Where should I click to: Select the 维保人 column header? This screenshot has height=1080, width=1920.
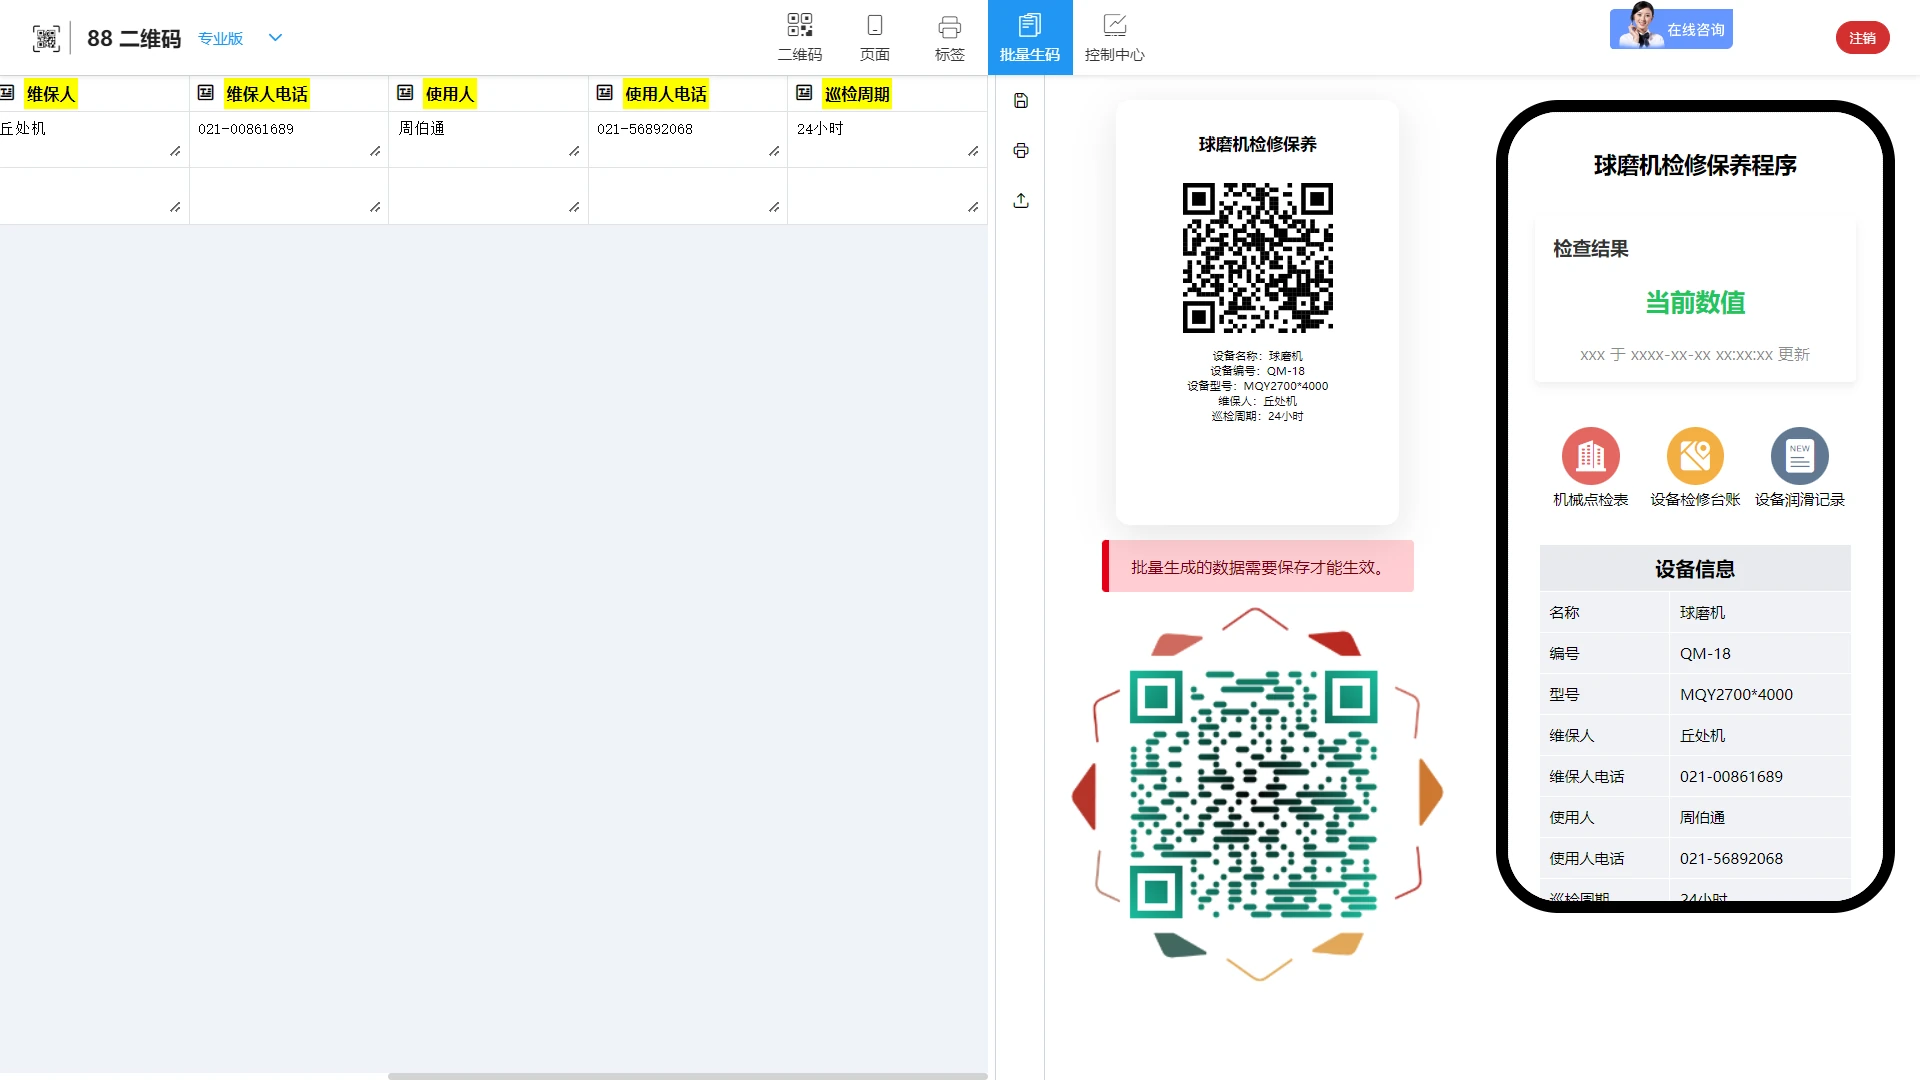pyautogui.click(x=51, y=94)
